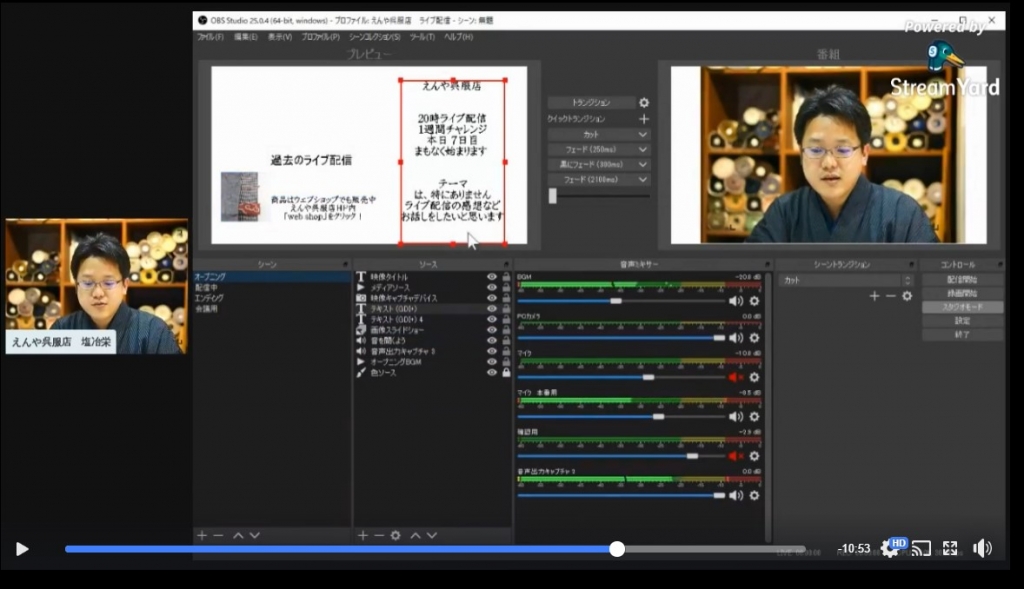1024x589 pixels.
Task: Hide the オープニングBGM source
Action: [x=492, y=362]
